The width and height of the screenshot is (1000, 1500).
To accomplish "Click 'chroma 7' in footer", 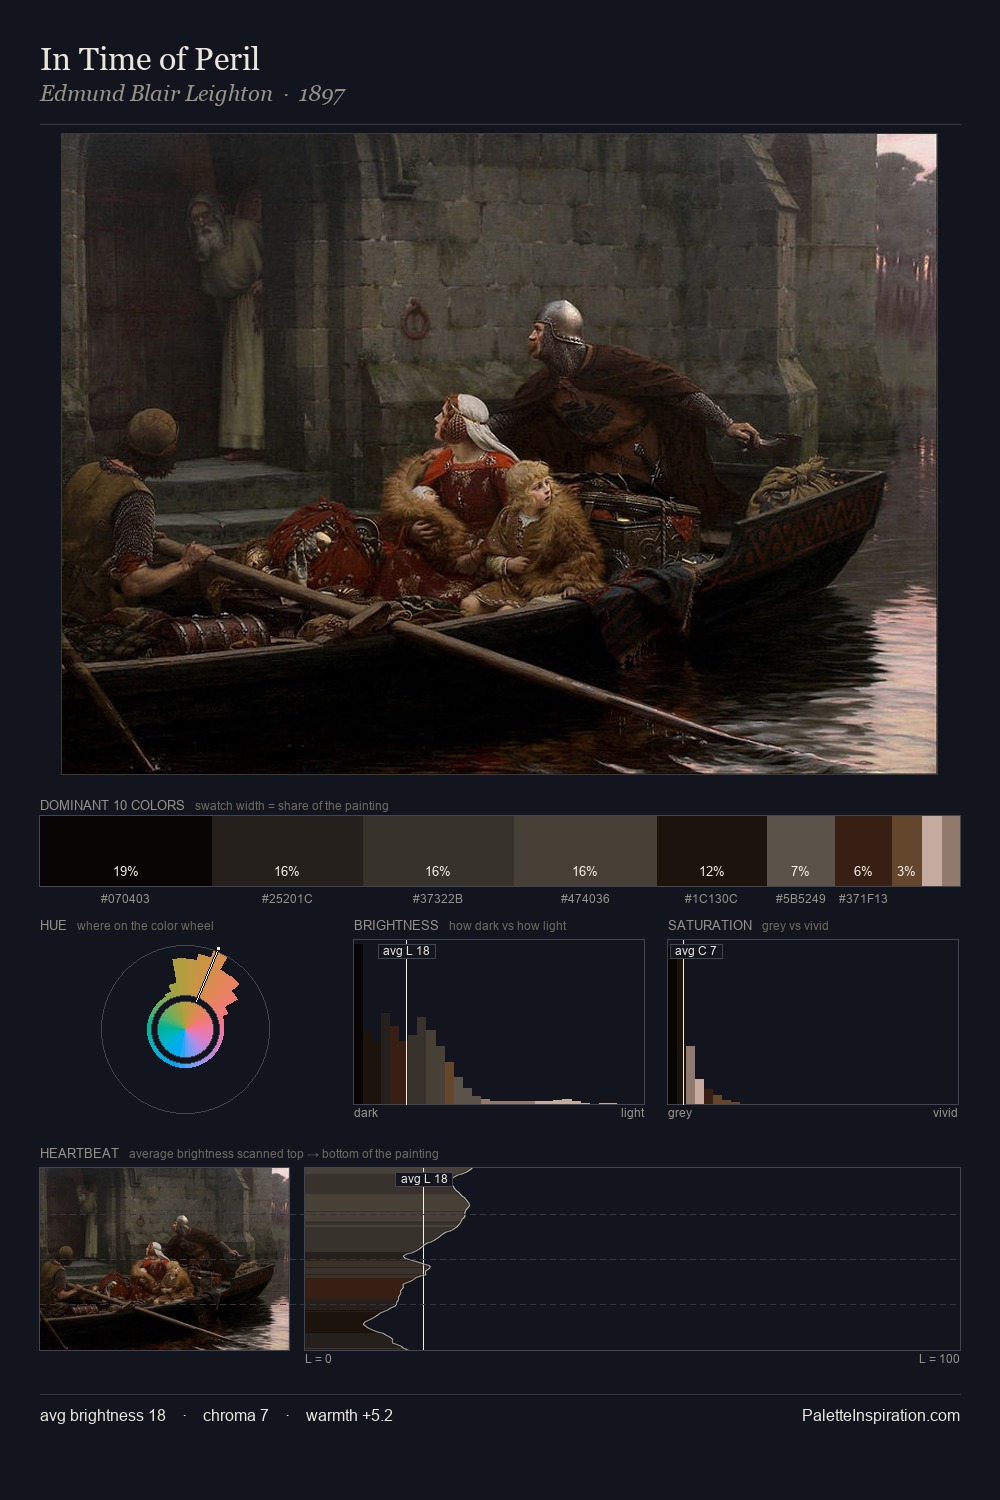I will (236, 1416).
